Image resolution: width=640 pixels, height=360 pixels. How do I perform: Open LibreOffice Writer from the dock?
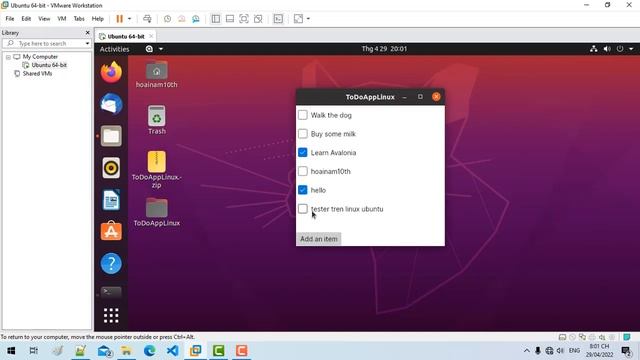click(111, 200)
